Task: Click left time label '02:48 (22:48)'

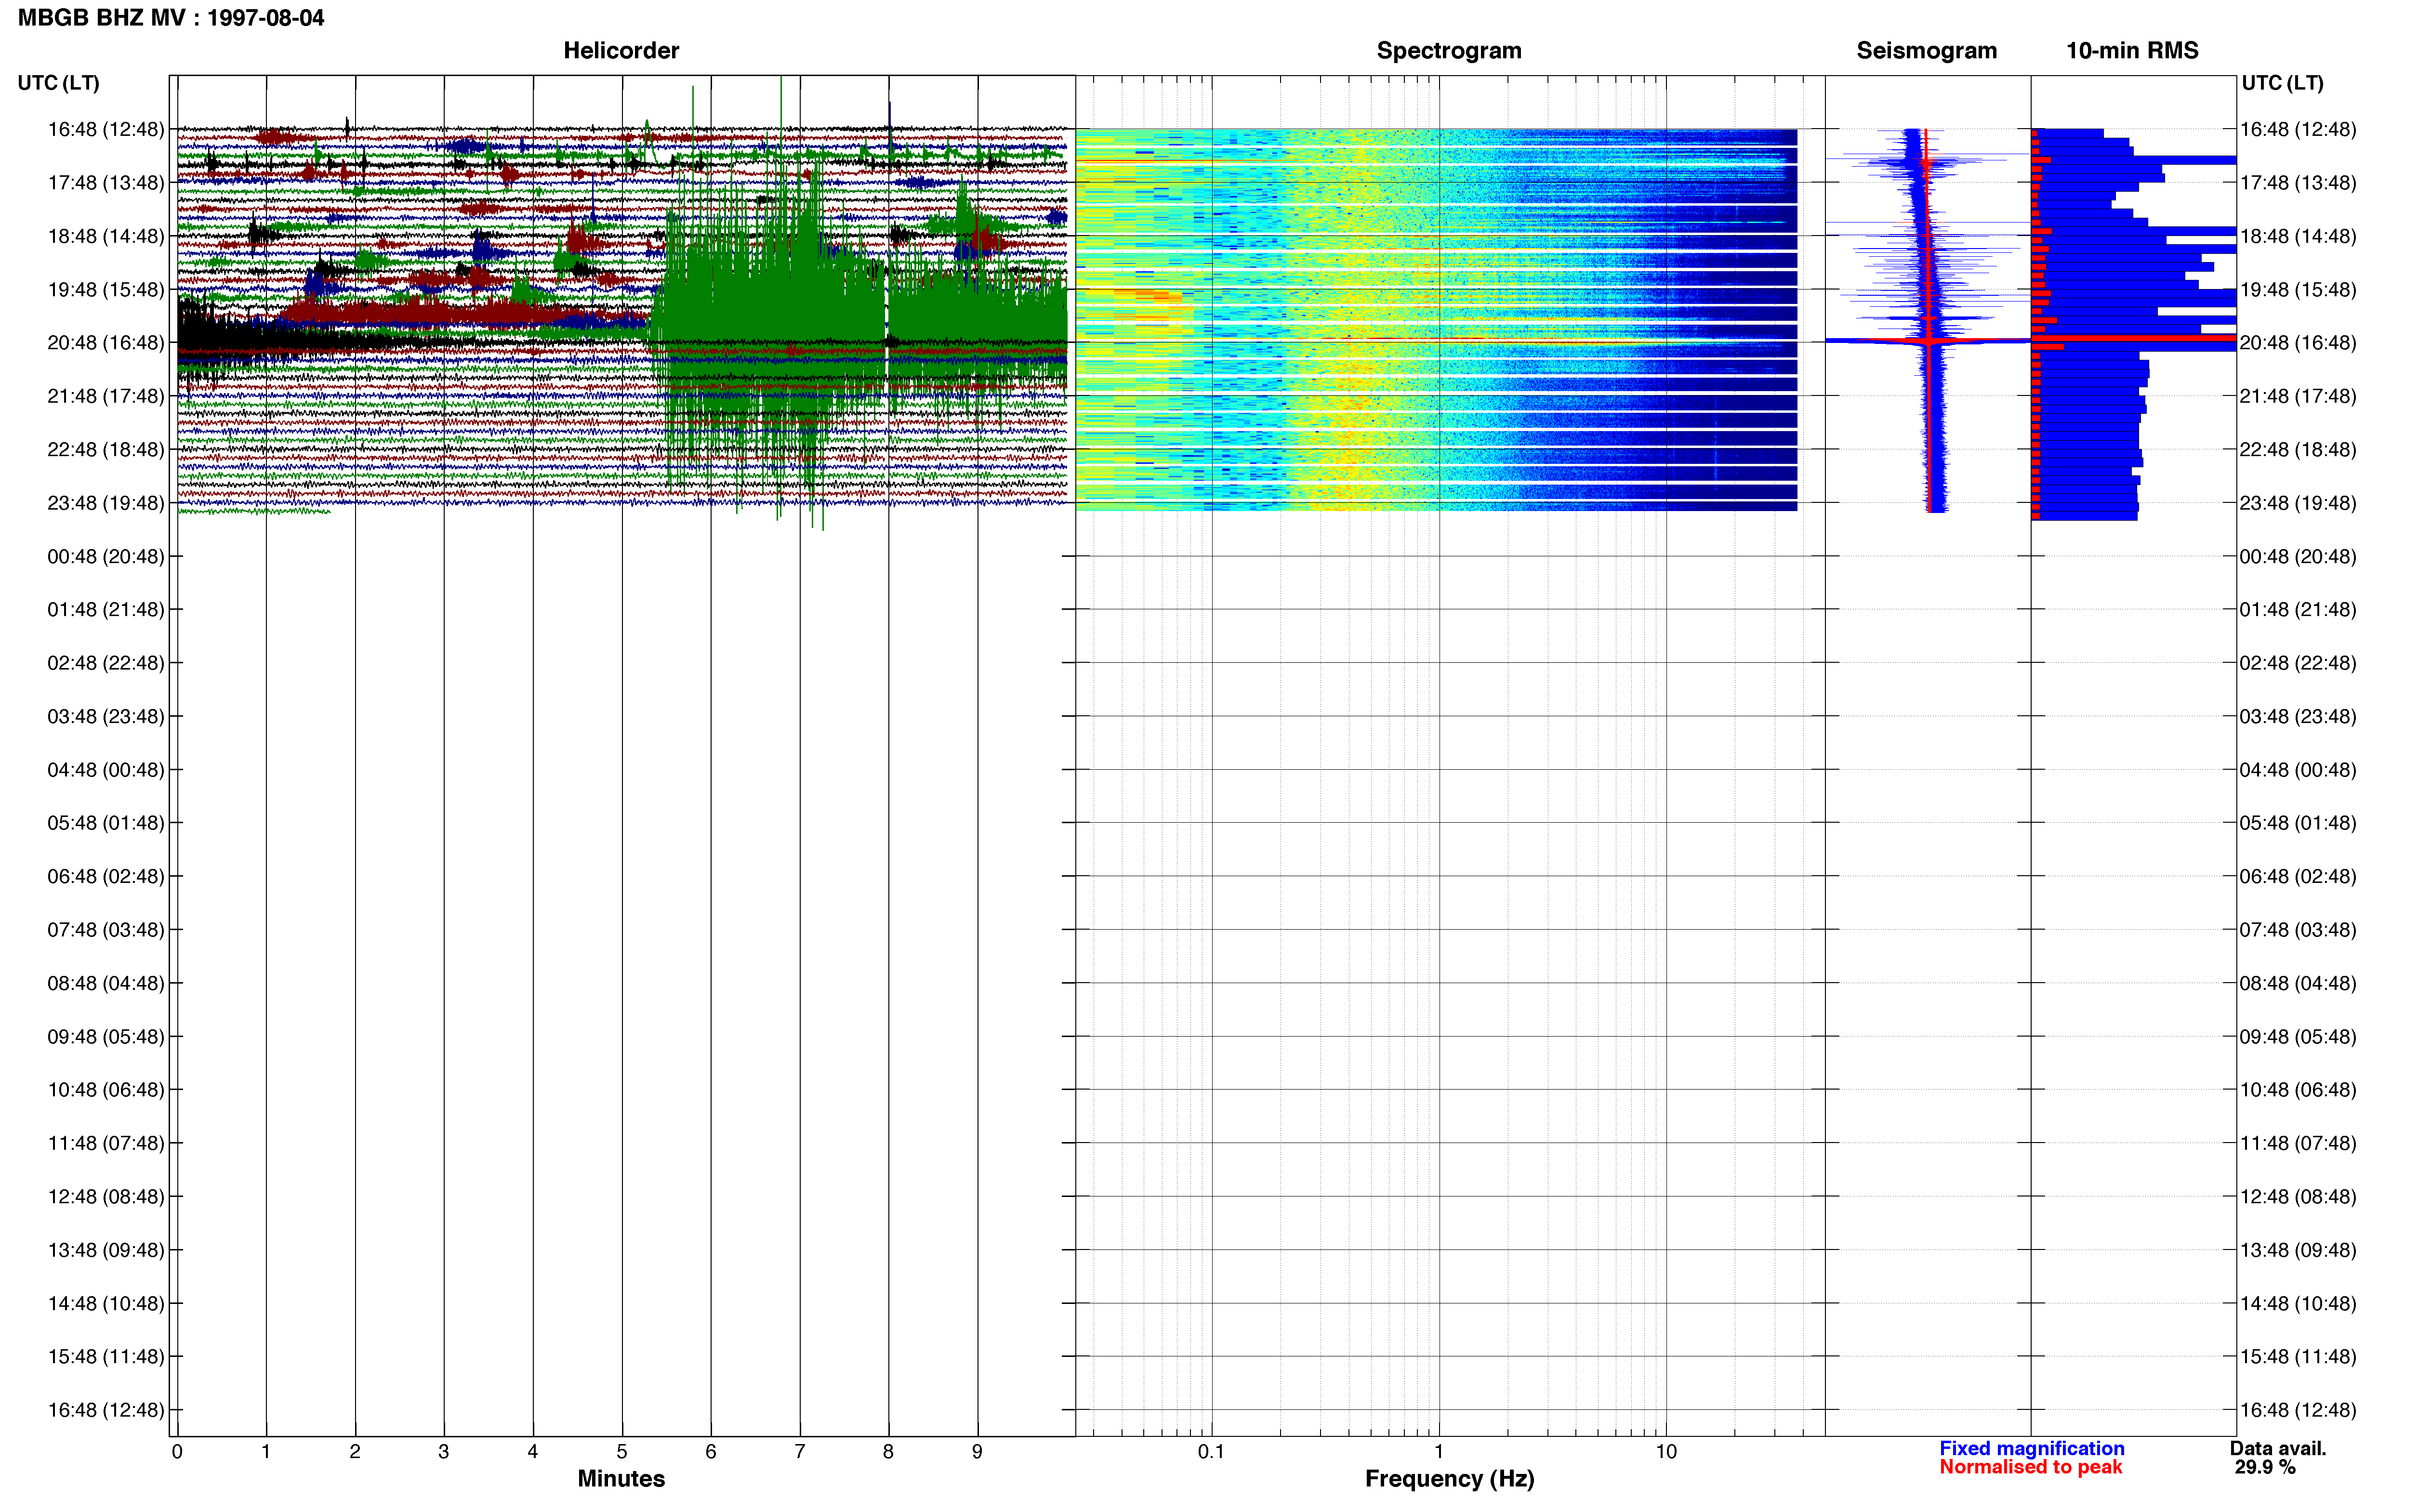Action: tap(106, 663)
